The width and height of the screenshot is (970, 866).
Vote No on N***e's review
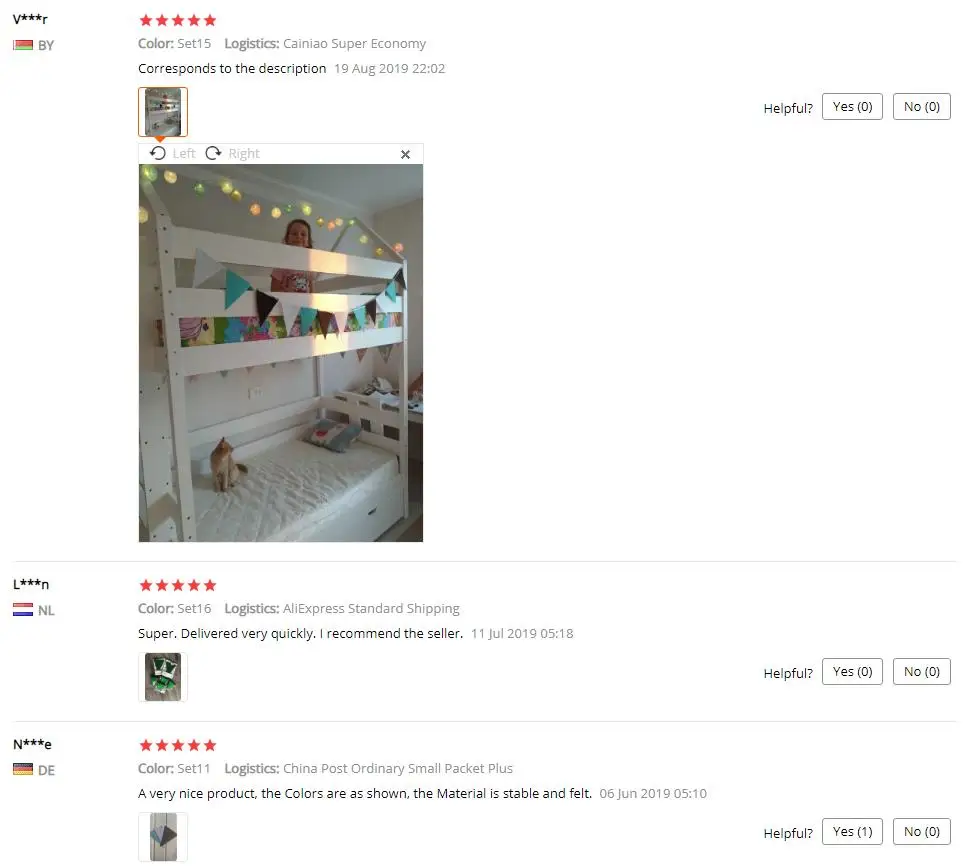(x=921, y=831)
